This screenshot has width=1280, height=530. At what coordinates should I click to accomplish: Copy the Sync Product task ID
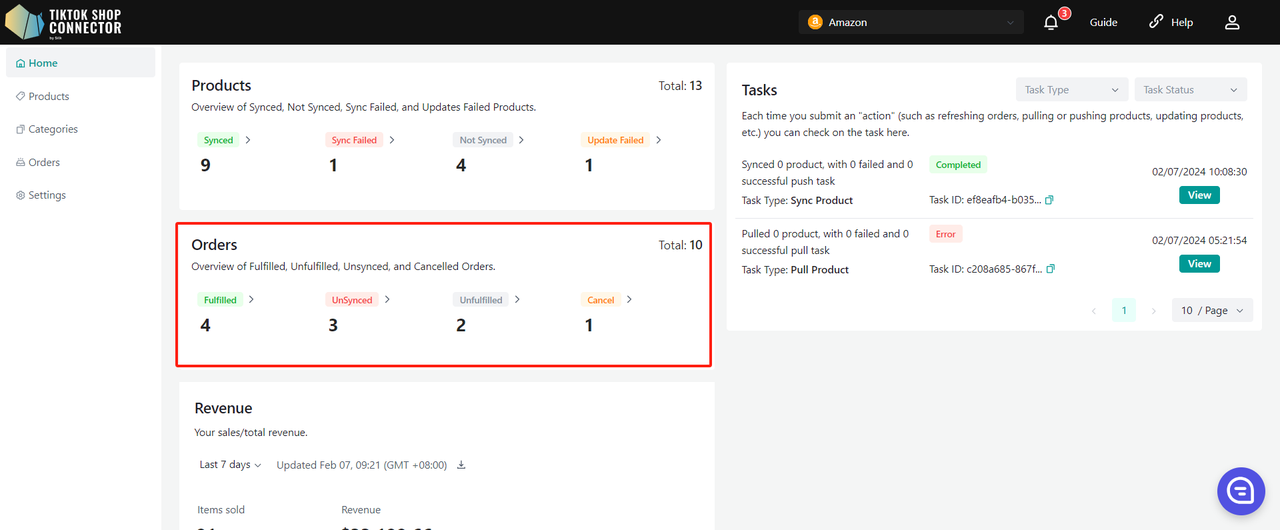1050,200
